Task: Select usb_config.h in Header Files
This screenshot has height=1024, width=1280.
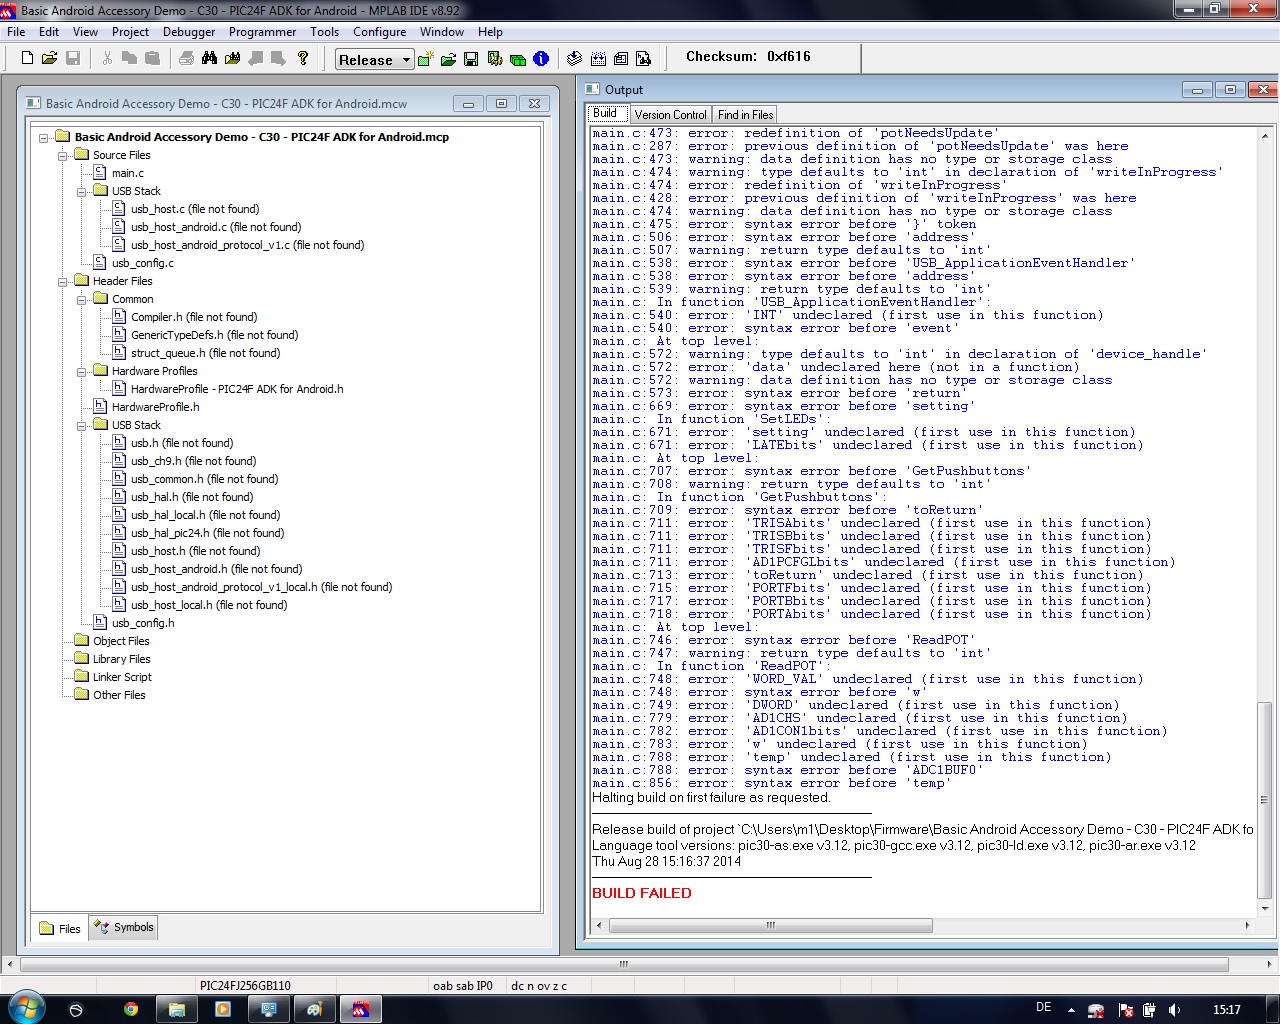Action: tap(143, 623)
